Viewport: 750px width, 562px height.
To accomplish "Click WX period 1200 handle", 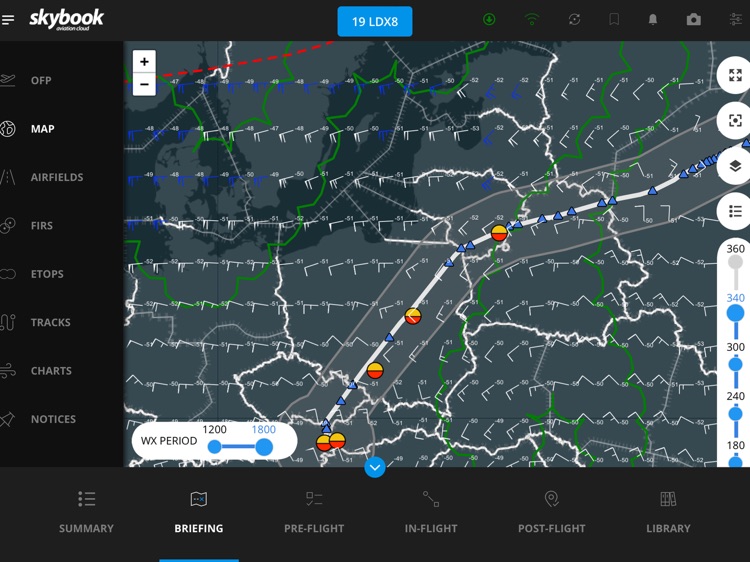I will tap(214, 447).
